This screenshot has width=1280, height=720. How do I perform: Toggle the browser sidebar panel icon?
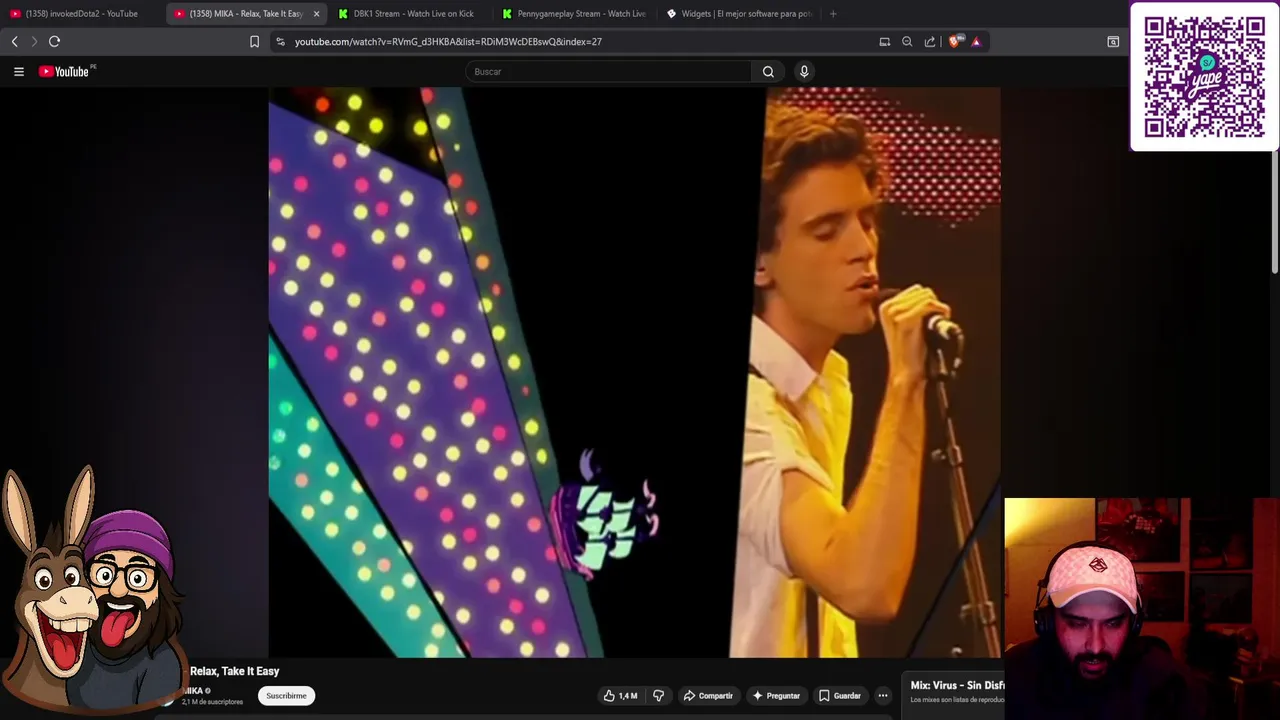coord(1113,41)
